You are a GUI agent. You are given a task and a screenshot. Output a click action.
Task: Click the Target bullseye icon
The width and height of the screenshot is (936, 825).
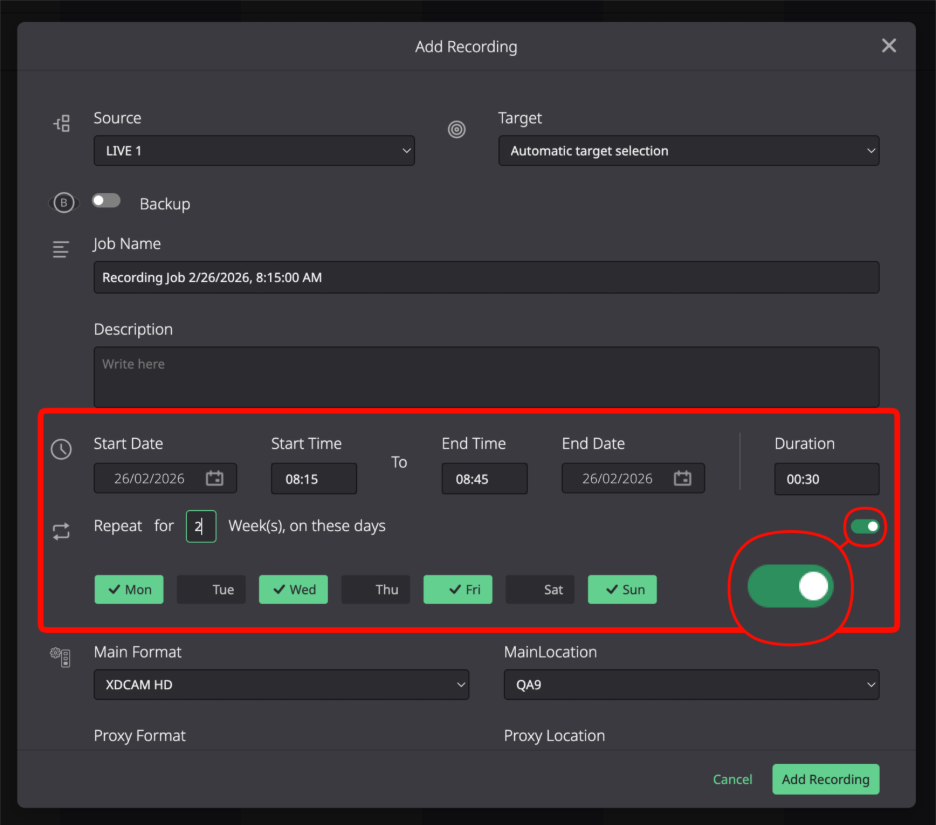pos(457,129)
